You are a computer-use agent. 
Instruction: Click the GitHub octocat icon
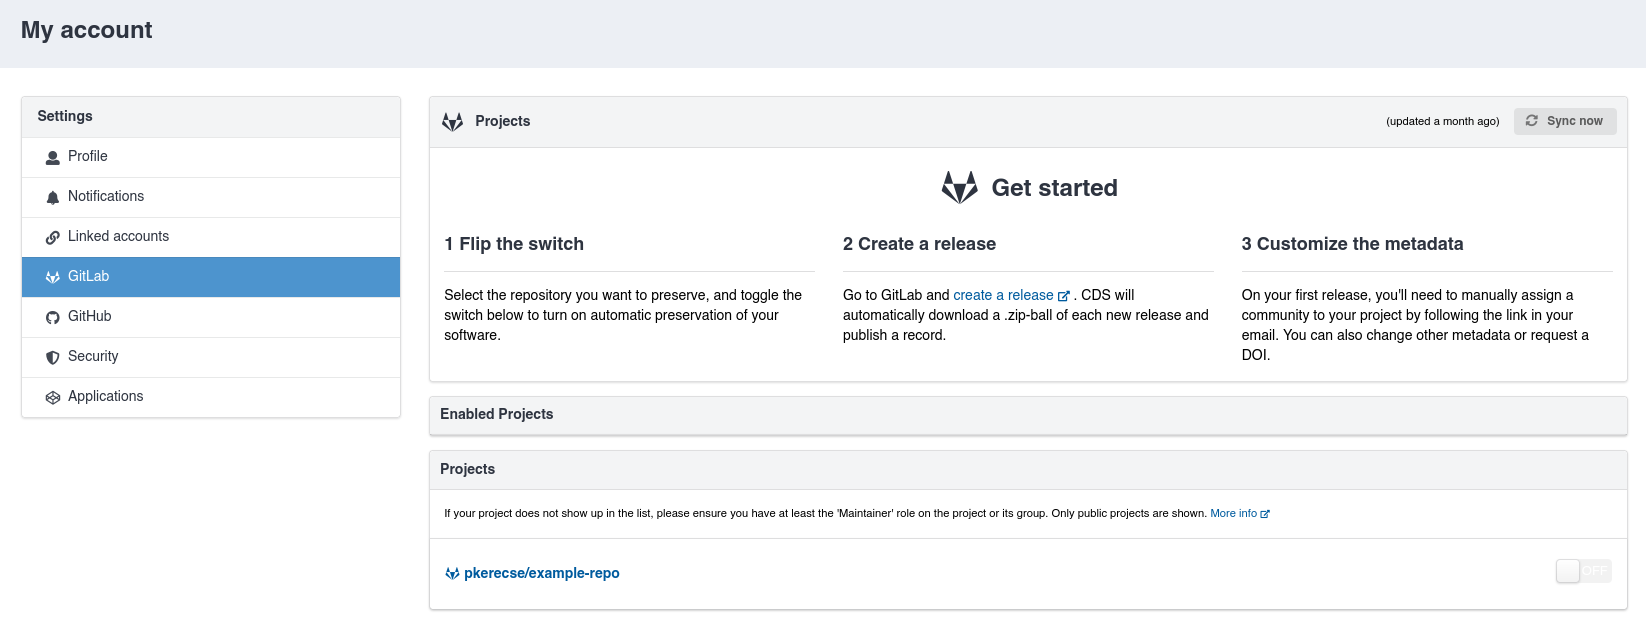pyautogui.click(x=53, y=318)
